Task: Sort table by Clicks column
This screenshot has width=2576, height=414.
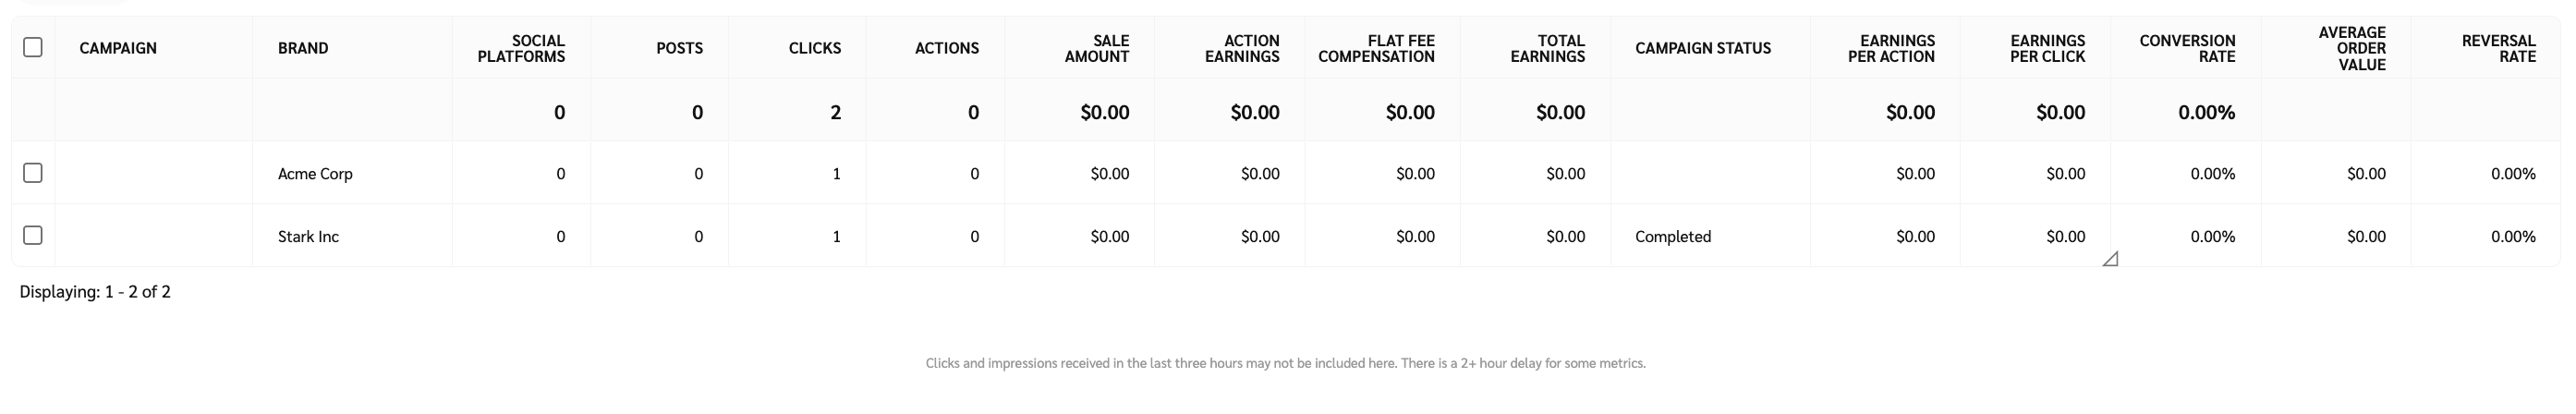Action: (814, 48)
